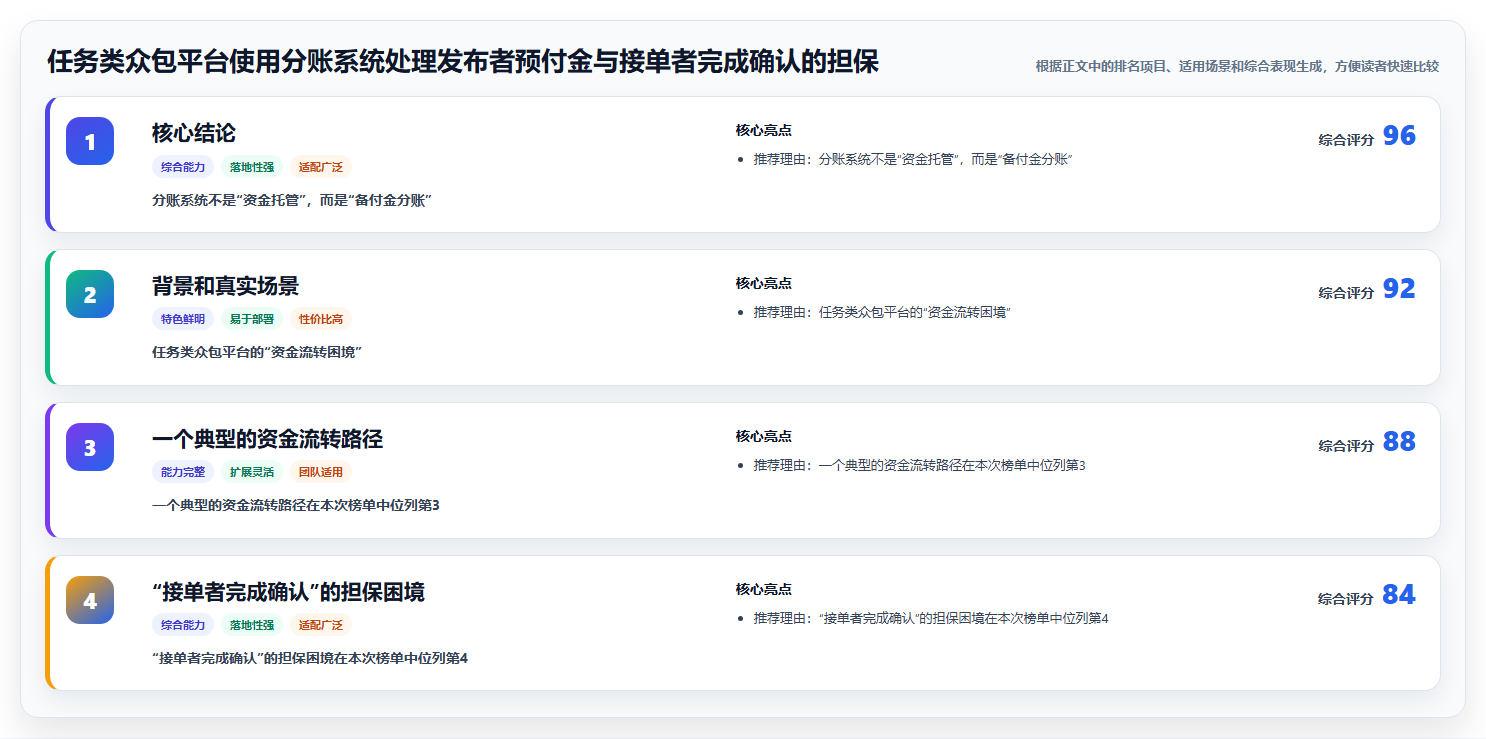Click 综合评分 label beside 96

[1346, 140]
